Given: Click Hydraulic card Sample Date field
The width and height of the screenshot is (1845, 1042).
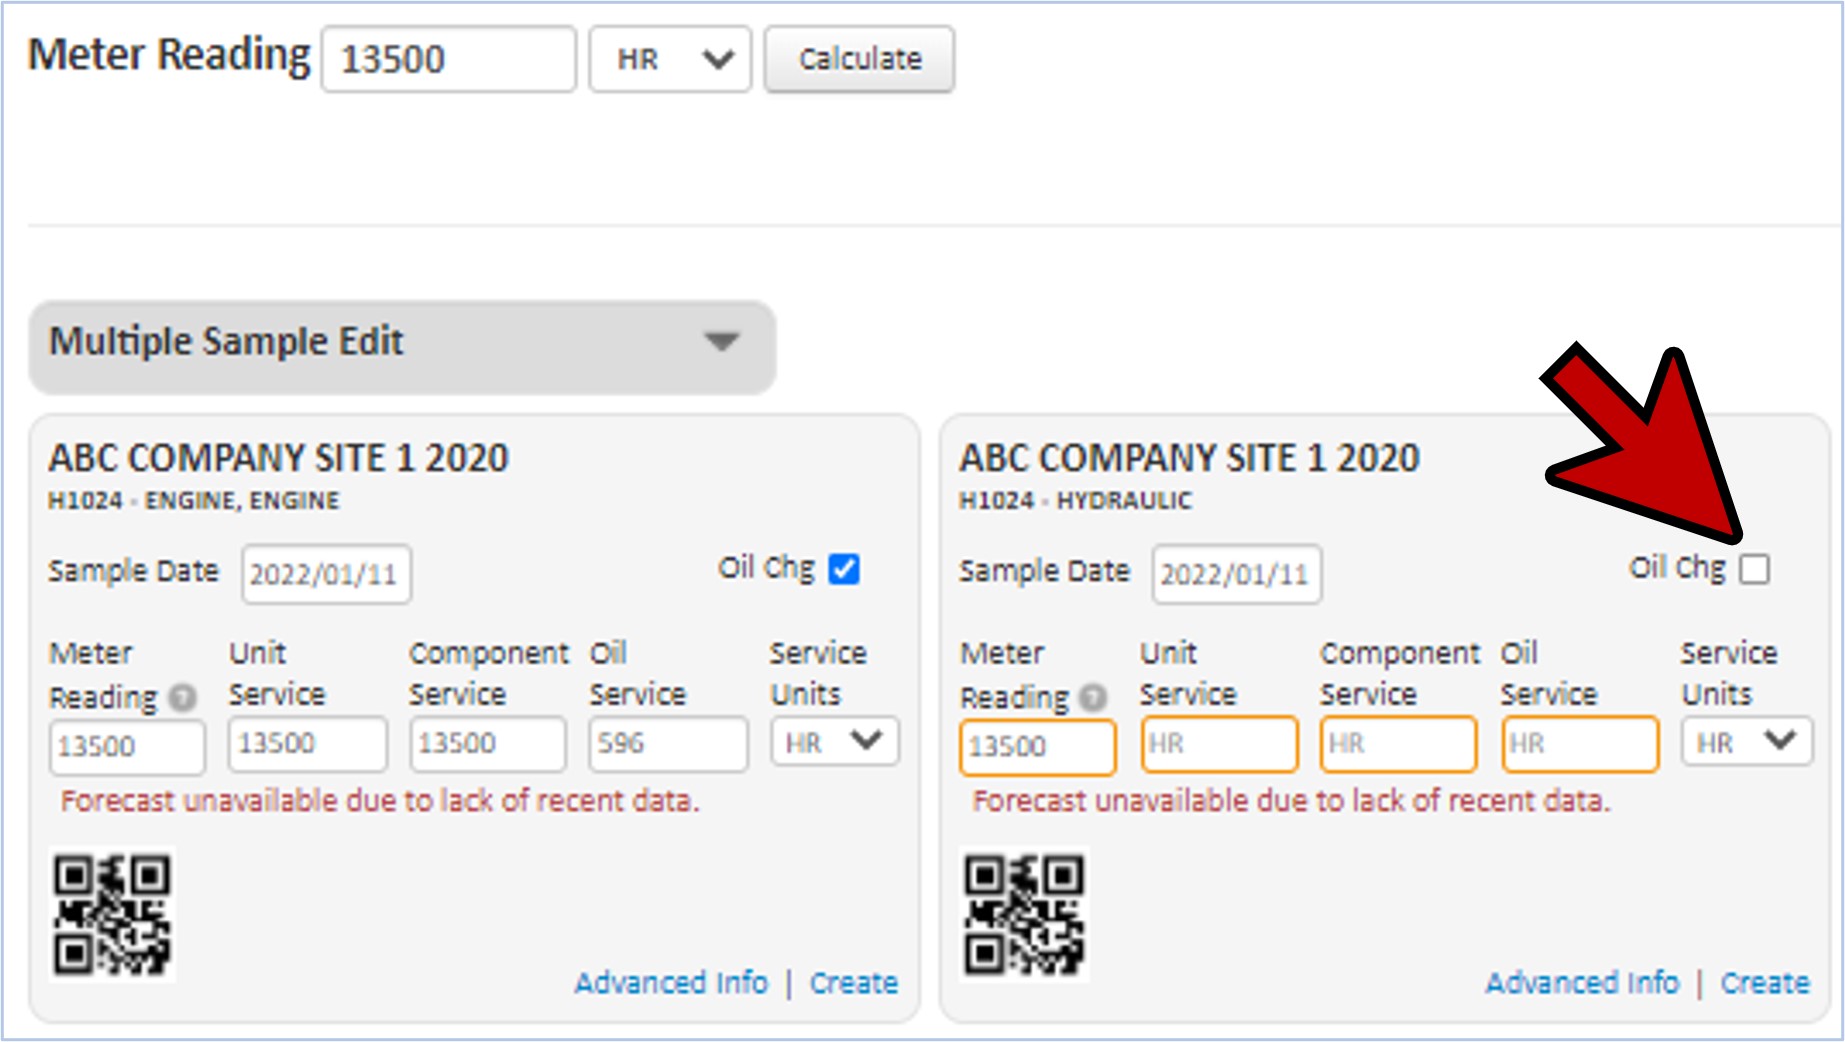Looking at the screenshot, I should point(1237,575).
